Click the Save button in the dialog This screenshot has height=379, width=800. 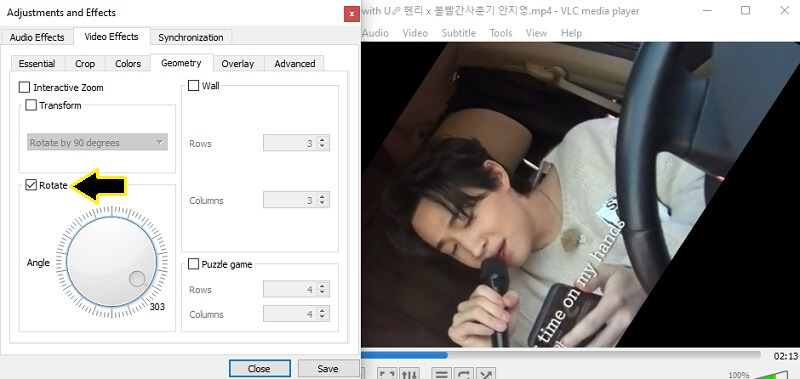coord(328,368)
